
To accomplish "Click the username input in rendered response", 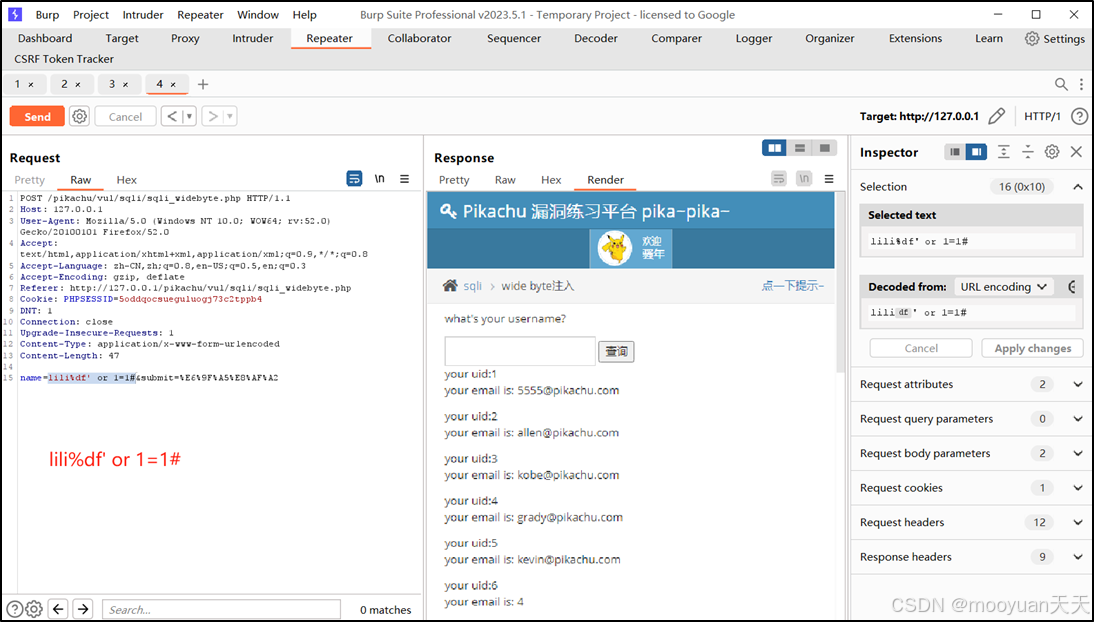I will pyautogui.click(x=520, y=350).
